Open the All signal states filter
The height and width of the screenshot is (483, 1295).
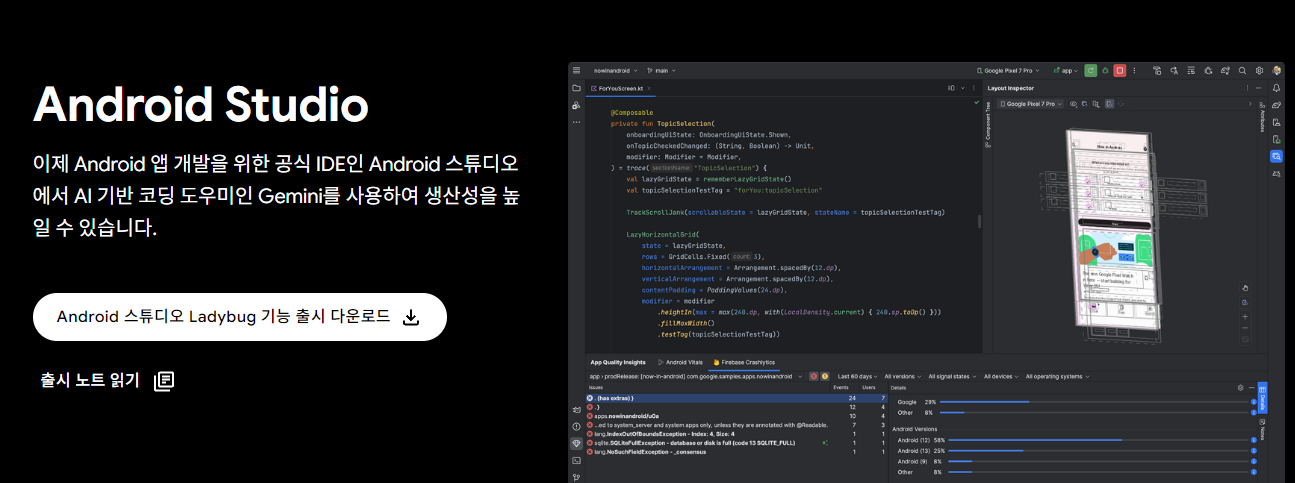tap(954, 376)
